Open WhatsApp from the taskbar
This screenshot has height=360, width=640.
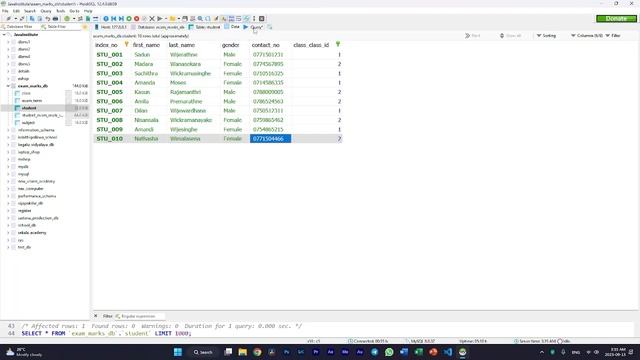tap(389, 352)
